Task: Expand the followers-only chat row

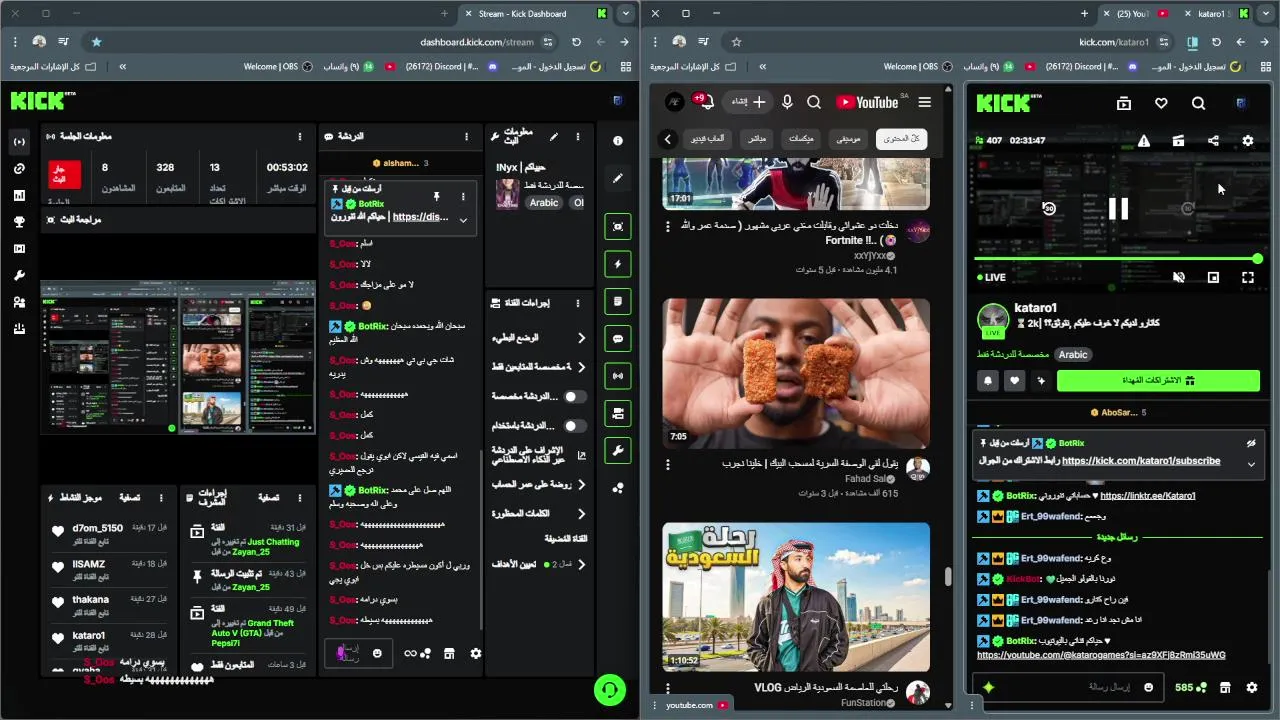Action: click(x=538, y=367)
